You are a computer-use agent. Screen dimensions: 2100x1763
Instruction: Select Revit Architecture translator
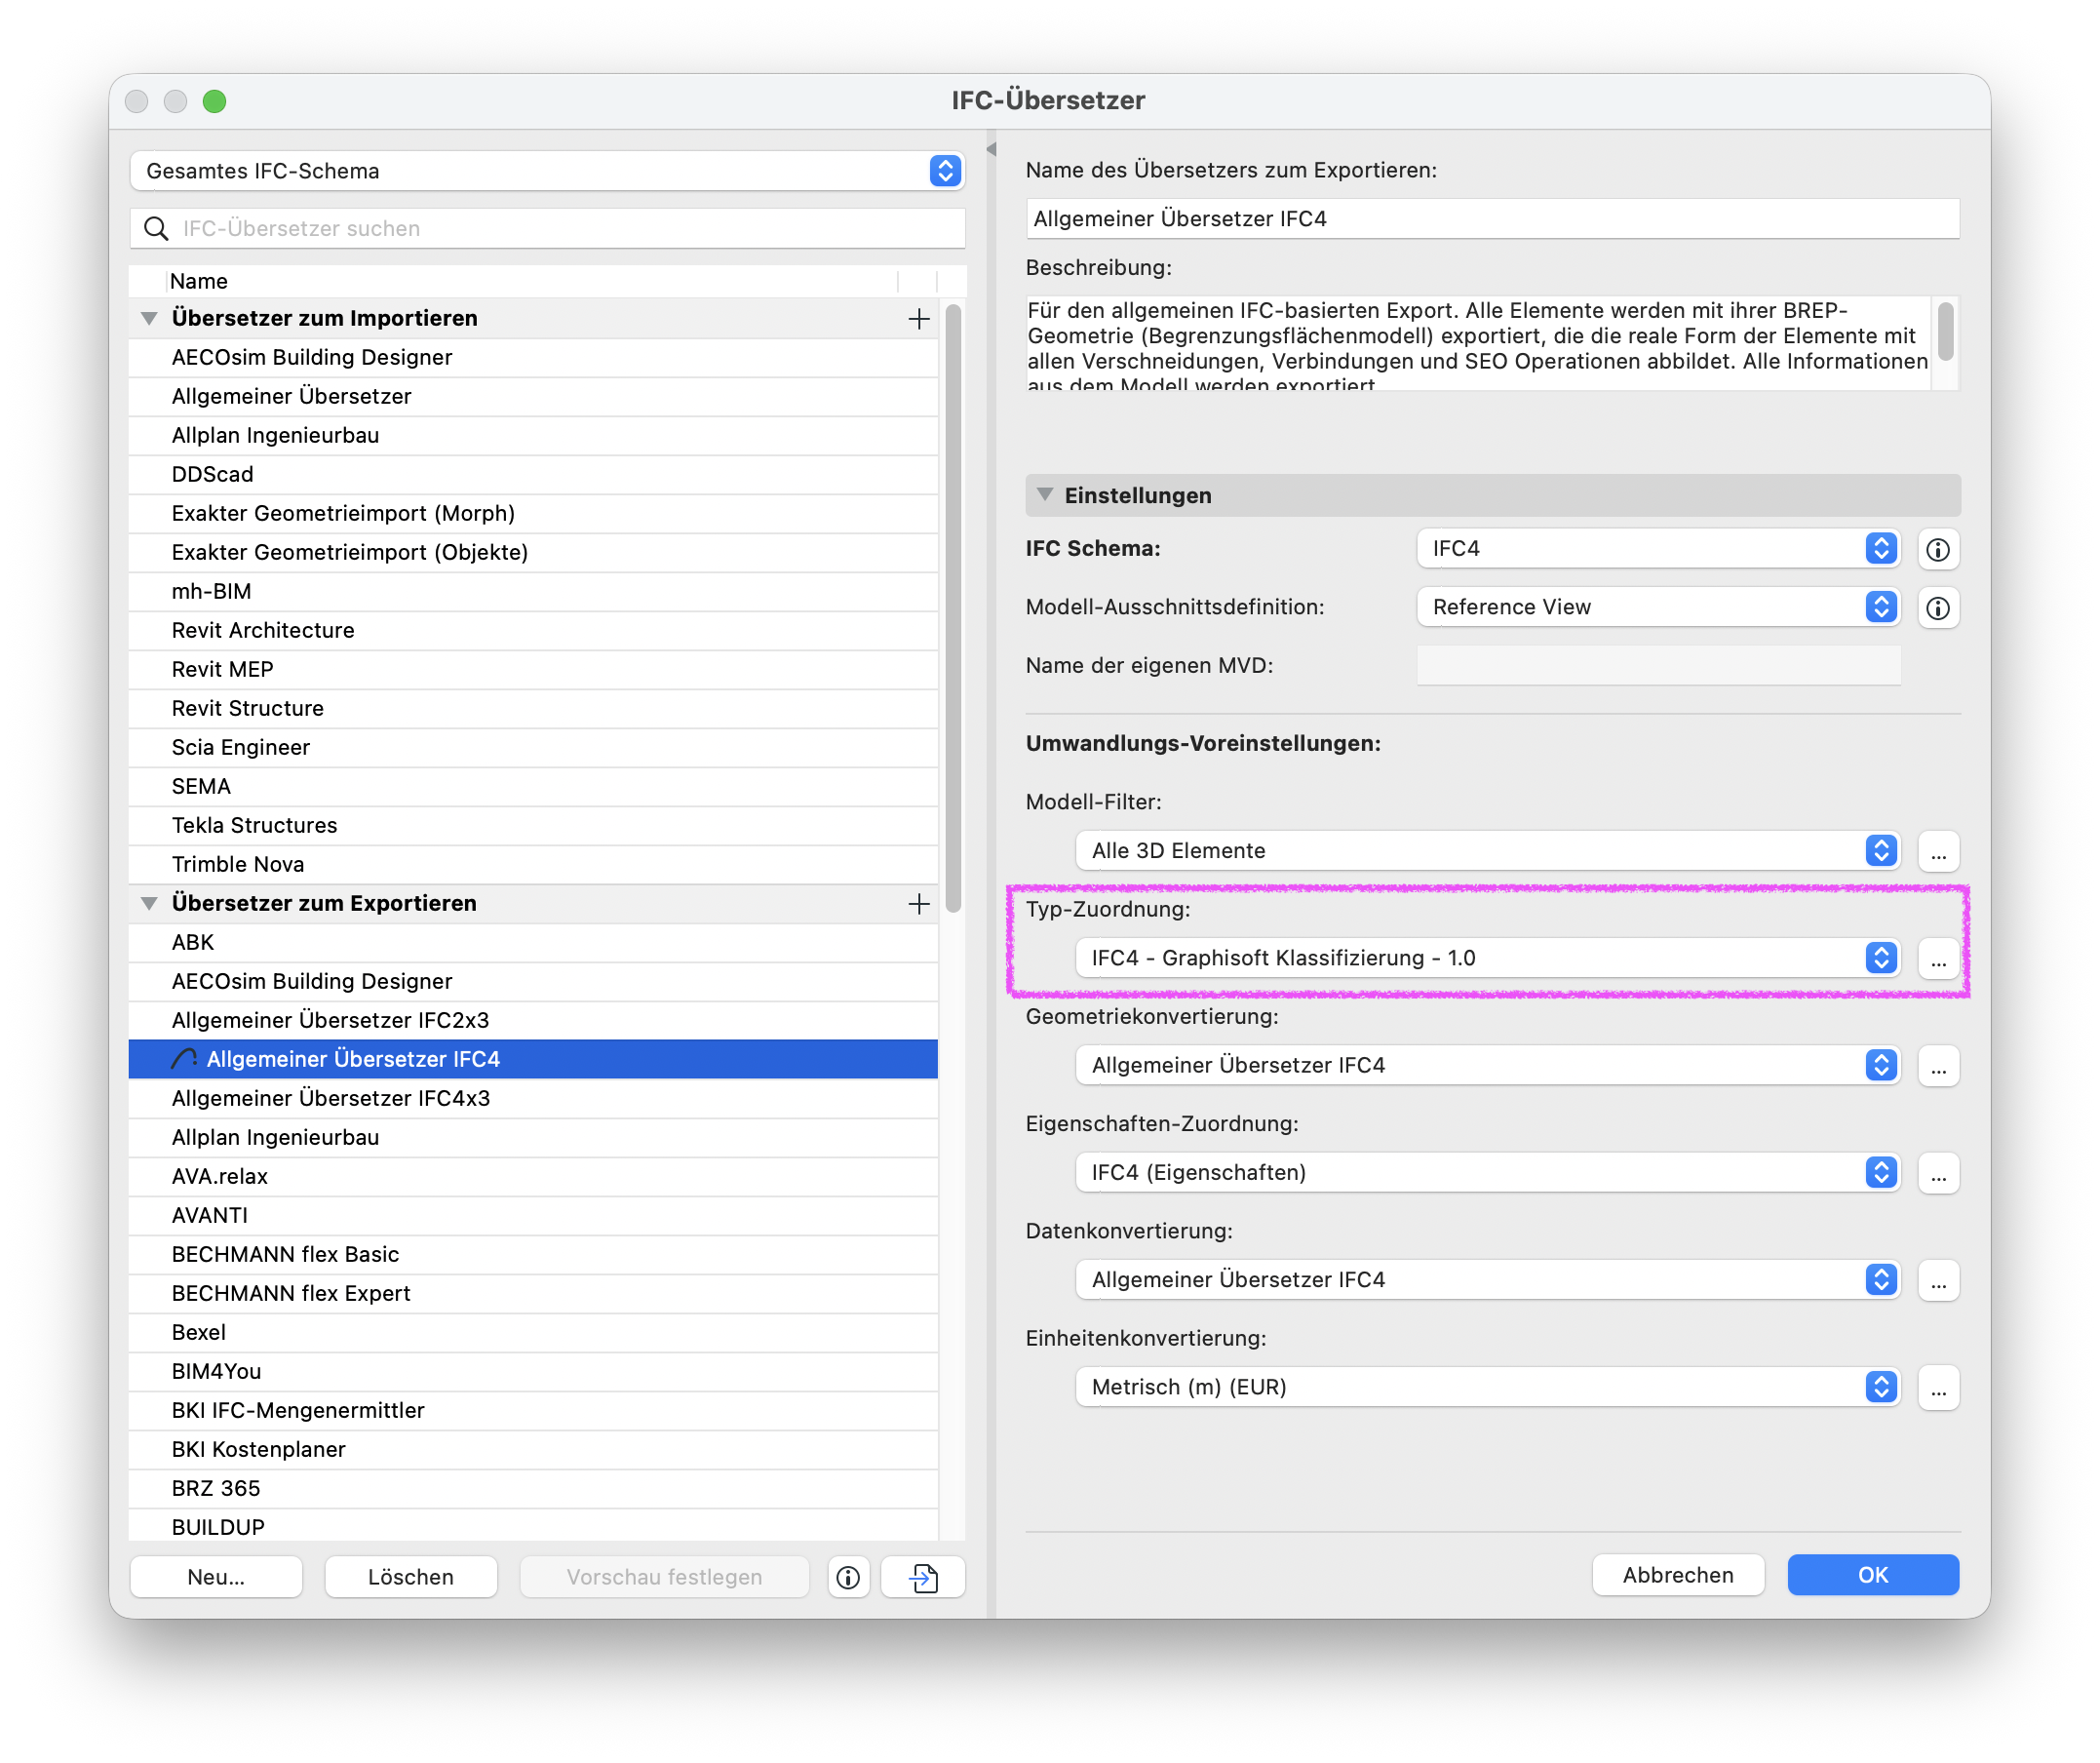point(533,631)
